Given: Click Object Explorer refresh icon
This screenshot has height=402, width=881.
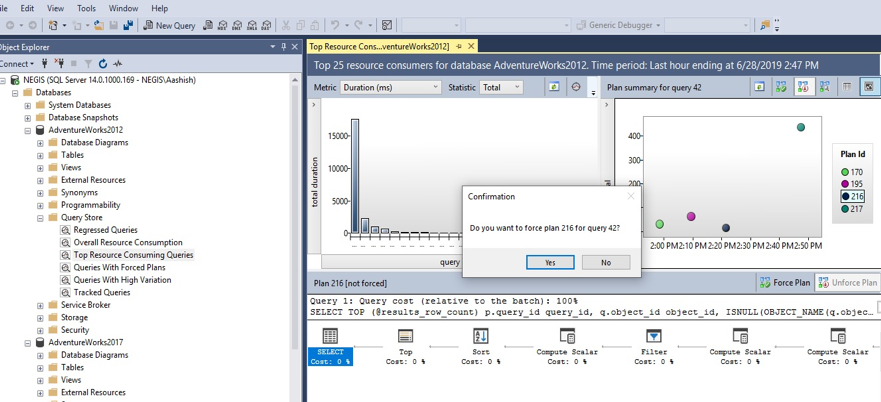Looking at the screenshot, I should 103,64.
